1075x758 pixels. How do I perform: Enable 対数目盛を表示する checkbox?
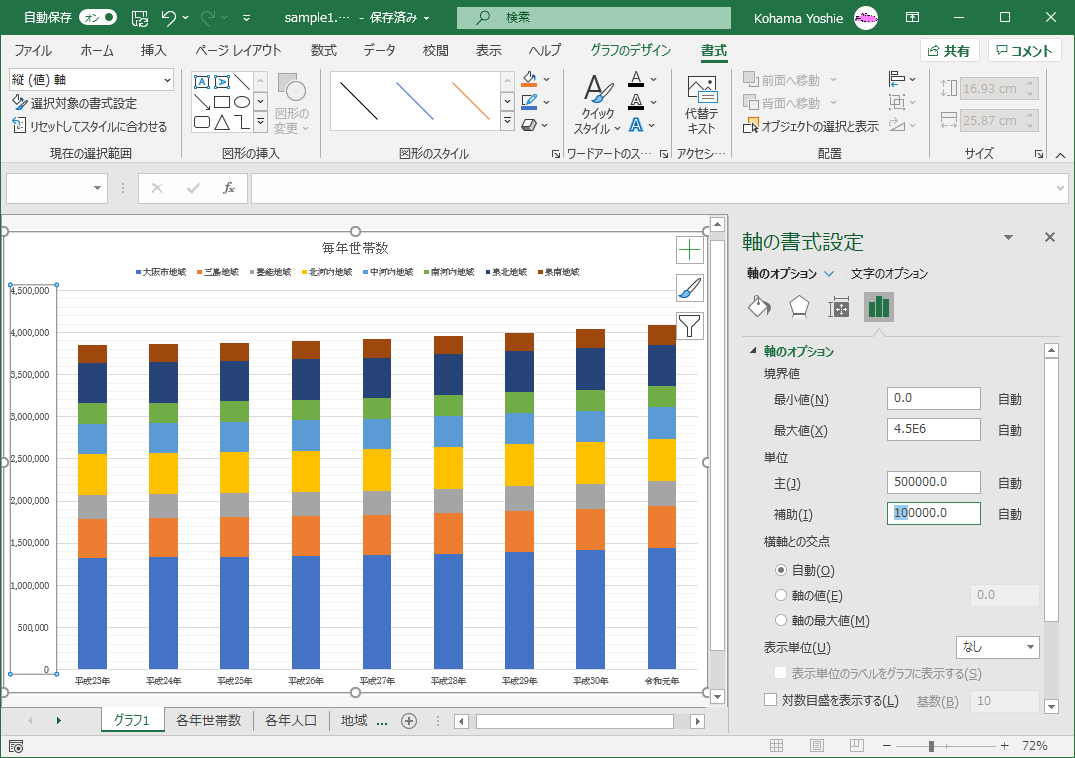pos(771,700)
